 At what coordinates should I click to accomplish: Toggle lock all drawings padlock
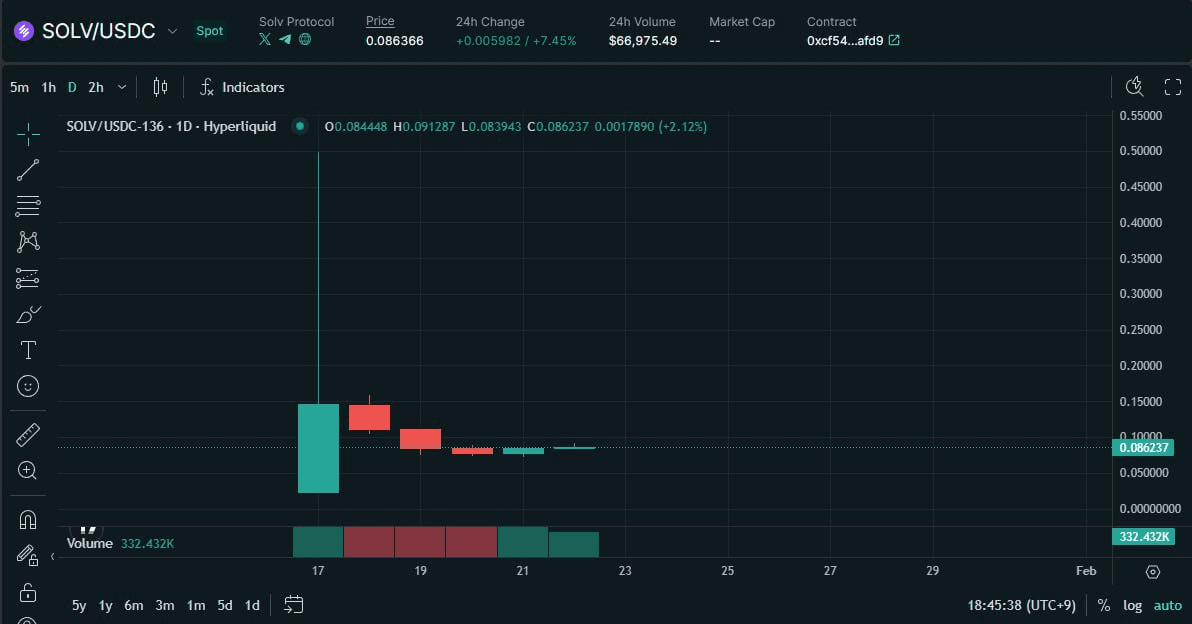pyautogui.click(x=28, y=592)
